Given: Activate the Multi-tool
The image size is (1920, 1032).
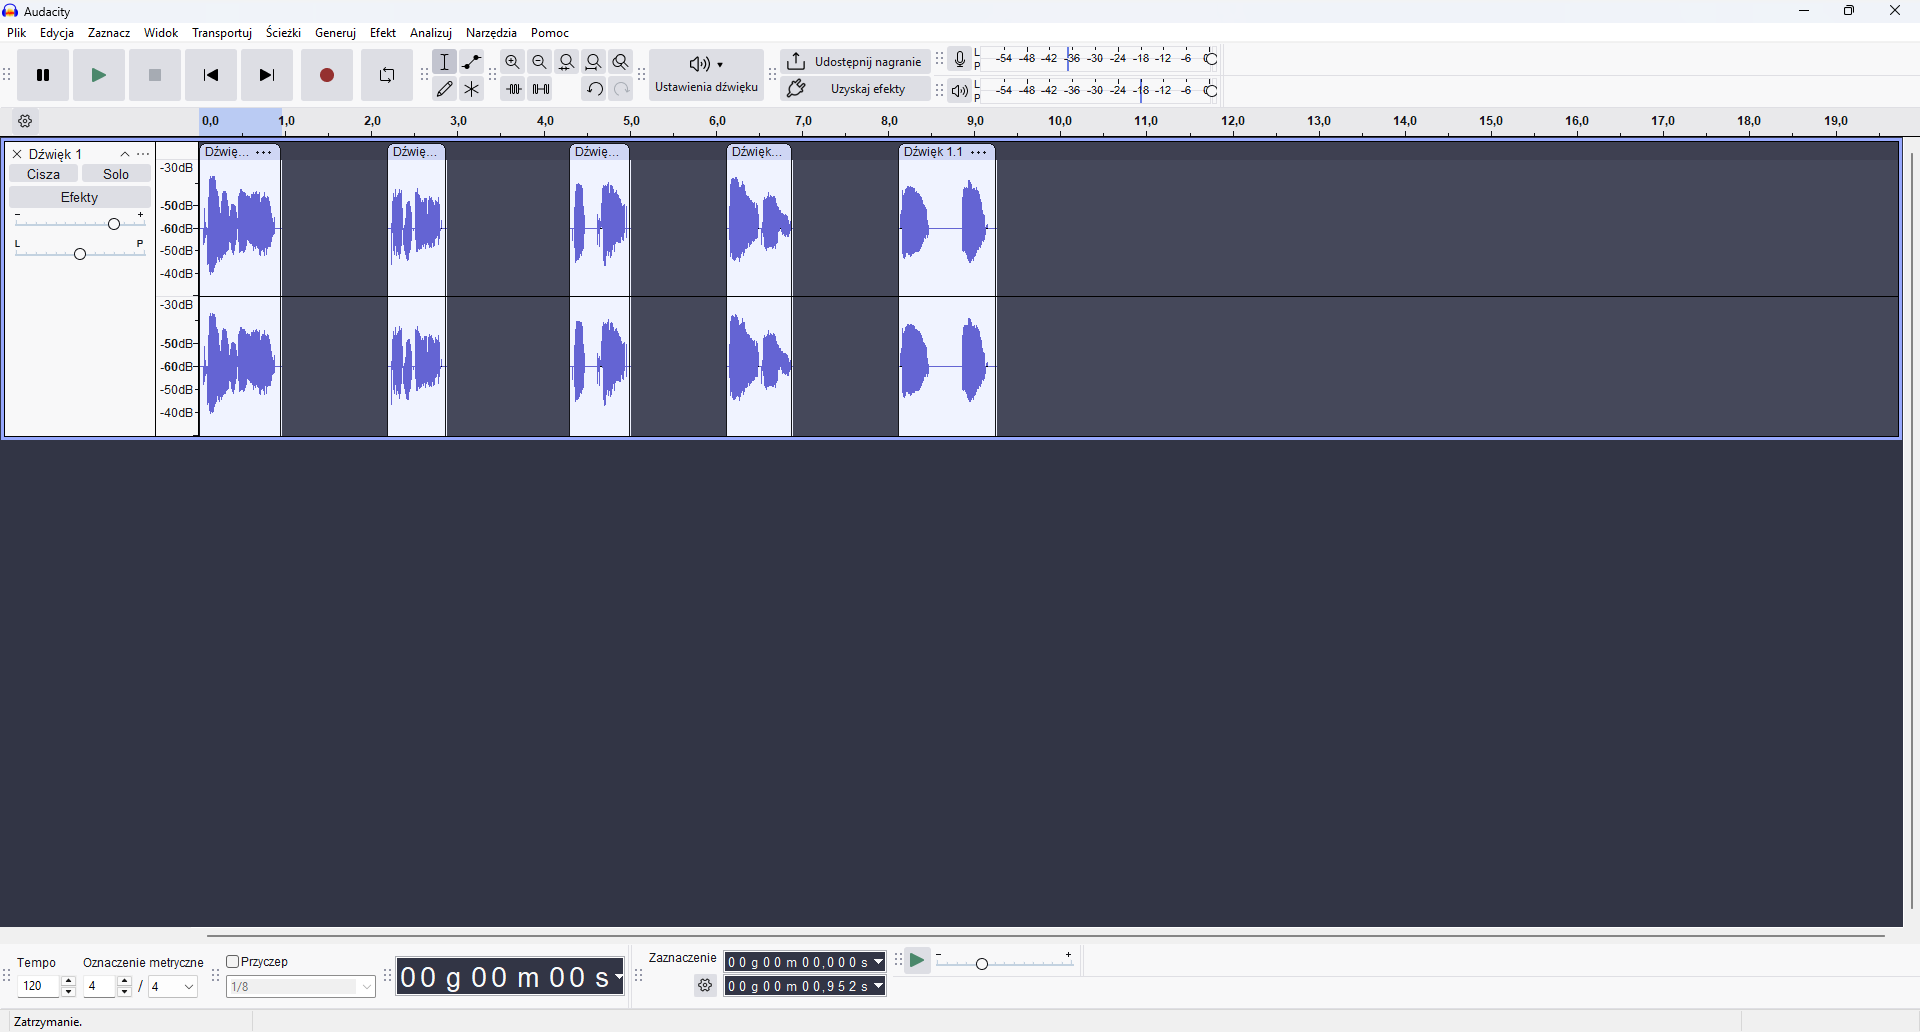Looking at the screenshot, I should [471, 88].
